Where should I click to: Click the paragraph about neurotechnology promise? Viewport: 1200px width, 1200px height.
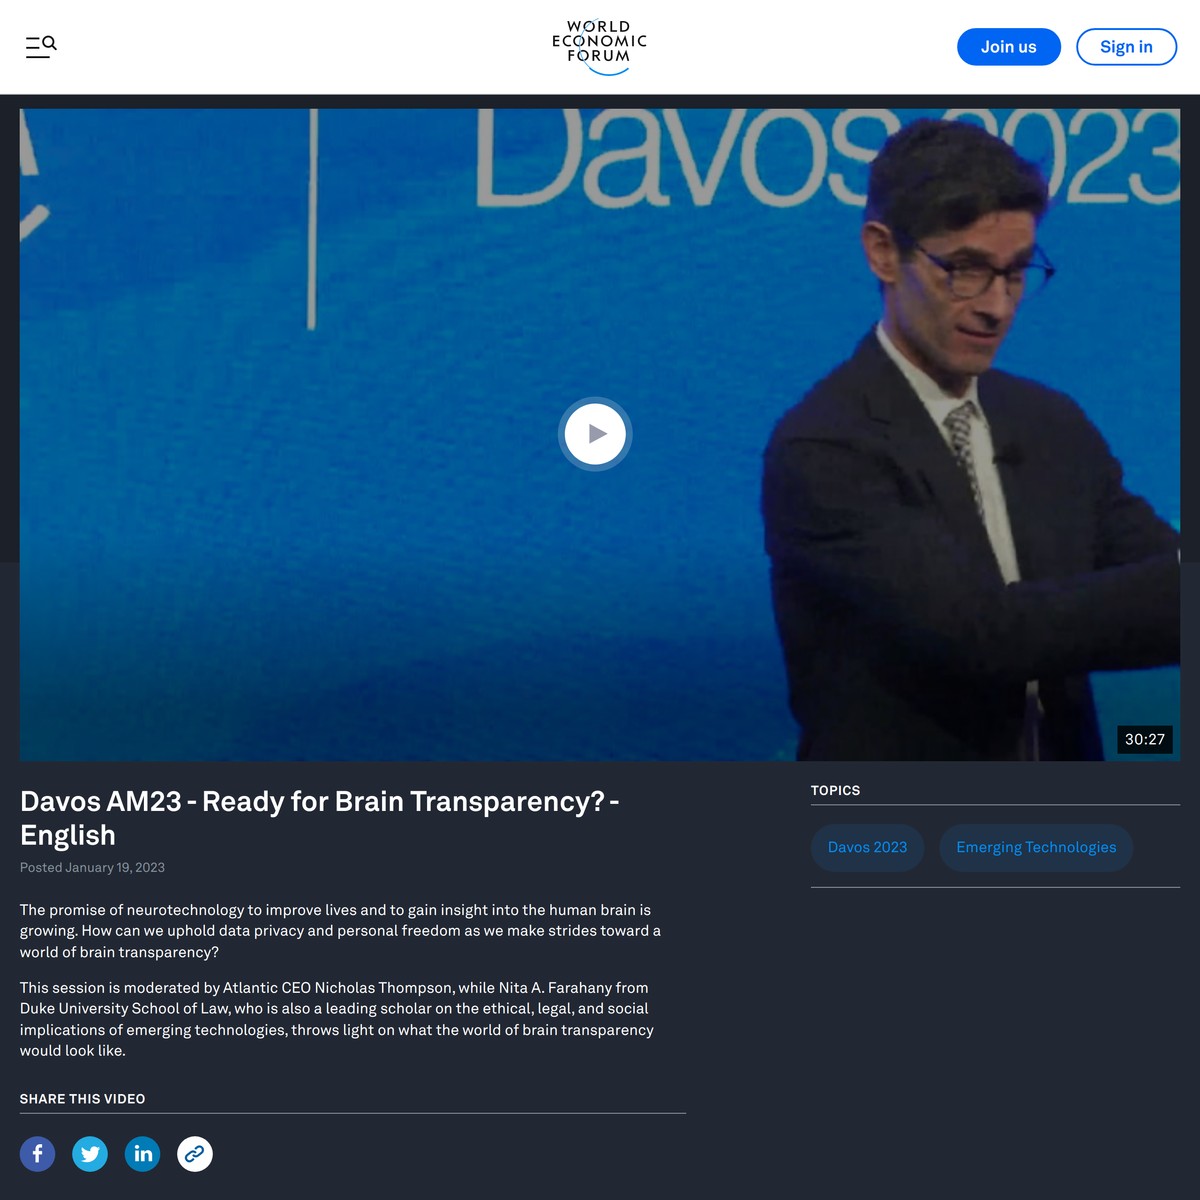pos(340,931)
